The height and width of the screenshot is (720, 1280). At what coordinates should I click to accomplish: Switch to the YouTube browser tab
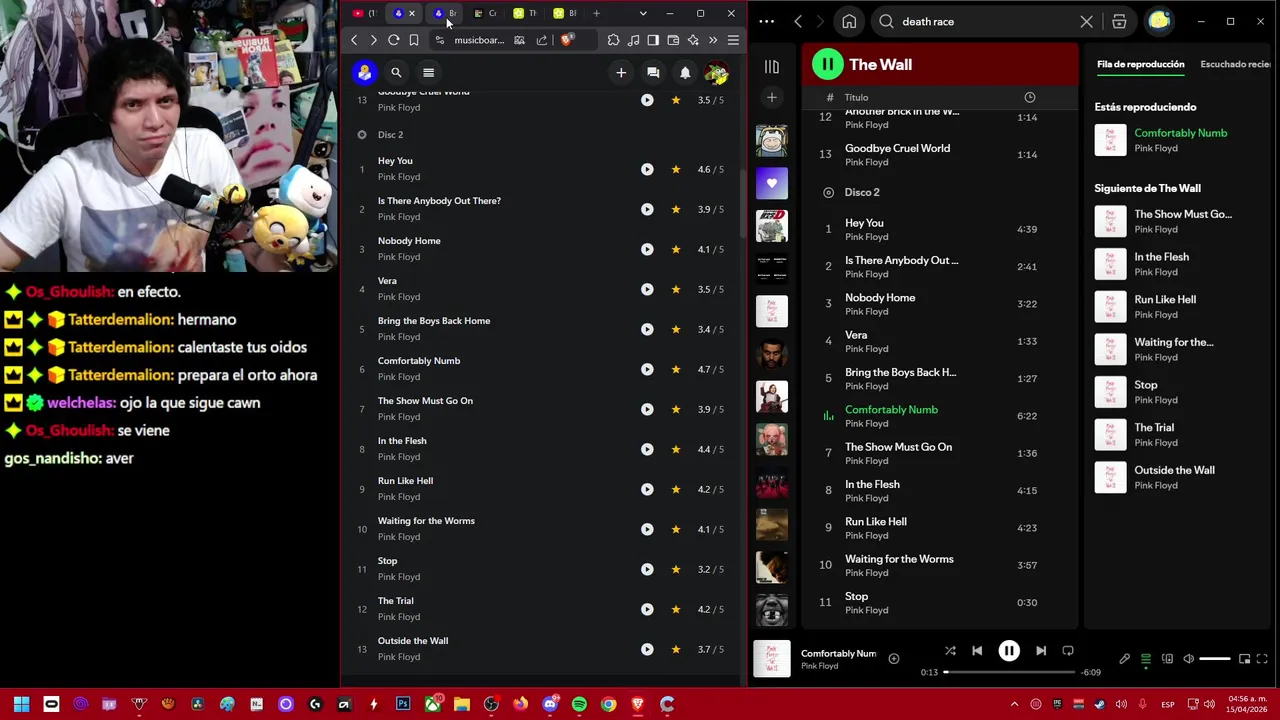[362, 13]
